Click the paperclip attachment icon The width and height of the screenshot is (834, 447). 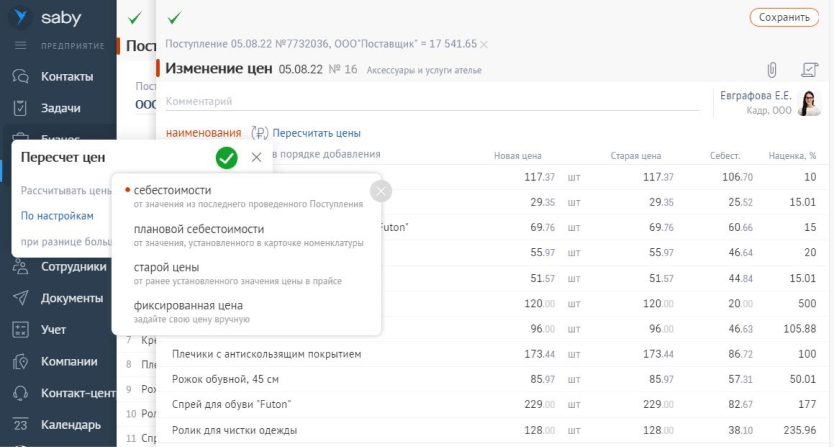coord(771,70)
